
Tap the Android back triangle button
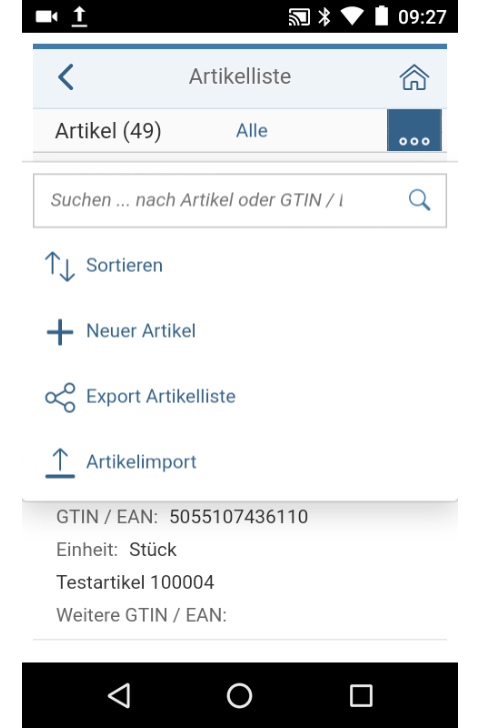[119, 696]
